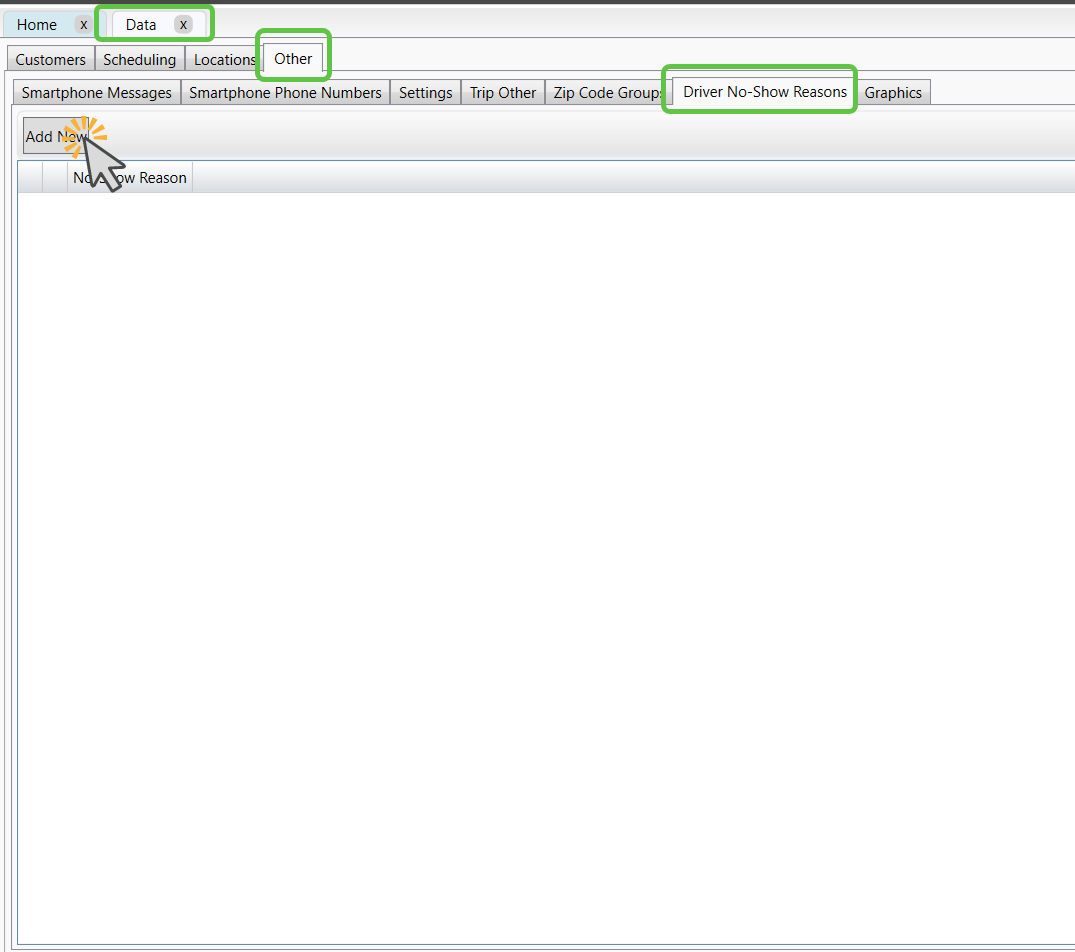This screenshot has height=952, width=1075.
Task: Open the Graphics sub-tab
Action: coord(892,93)
